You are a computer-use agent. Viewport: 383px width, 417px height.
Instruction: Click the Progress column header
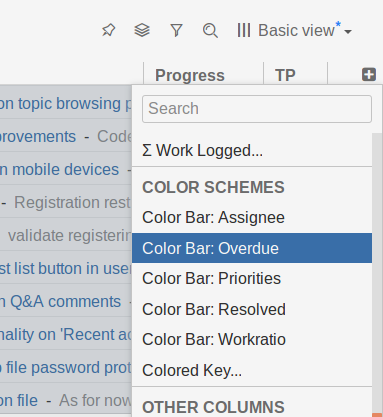click(x=190, y=75)
